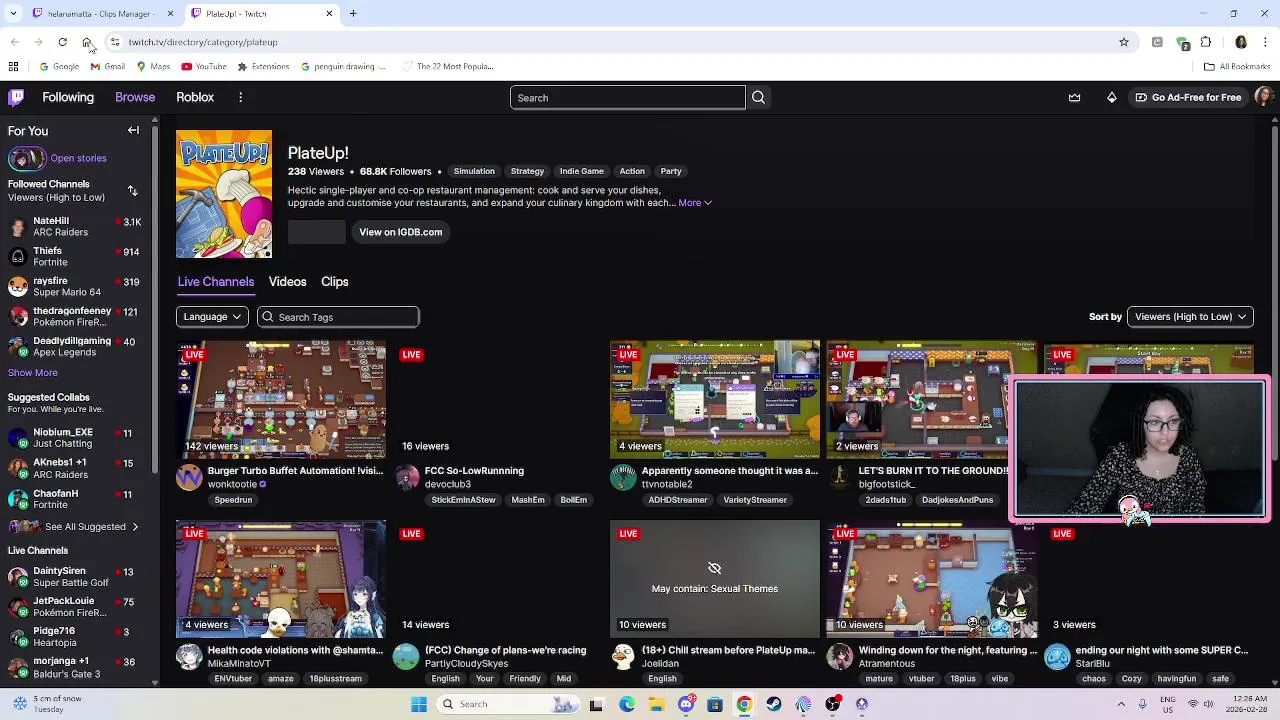This screenshot has width=1280, height=720.
Task: Go to Chrome home page icon
Action: [x=87, y=42]
